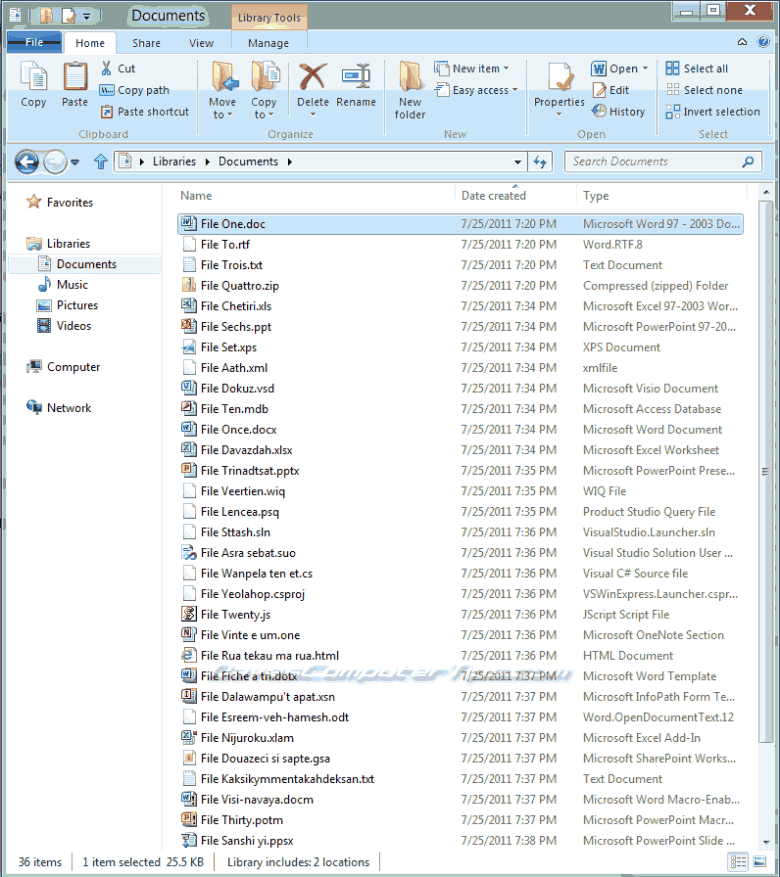Click Paste shortcut option
The height and width of the screenshot is (877, 780).
[x=145, y=112]
